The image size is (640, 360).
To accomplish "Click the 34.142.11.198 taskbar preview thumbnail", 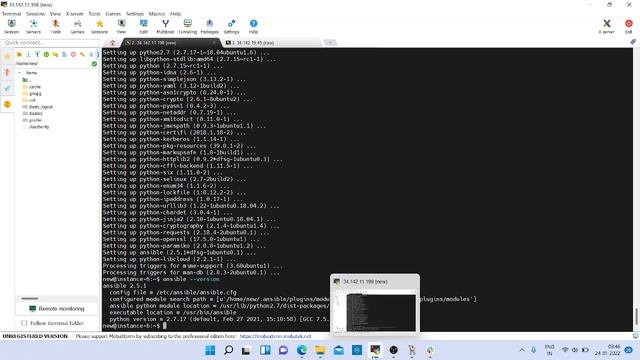I will (375, 304).
